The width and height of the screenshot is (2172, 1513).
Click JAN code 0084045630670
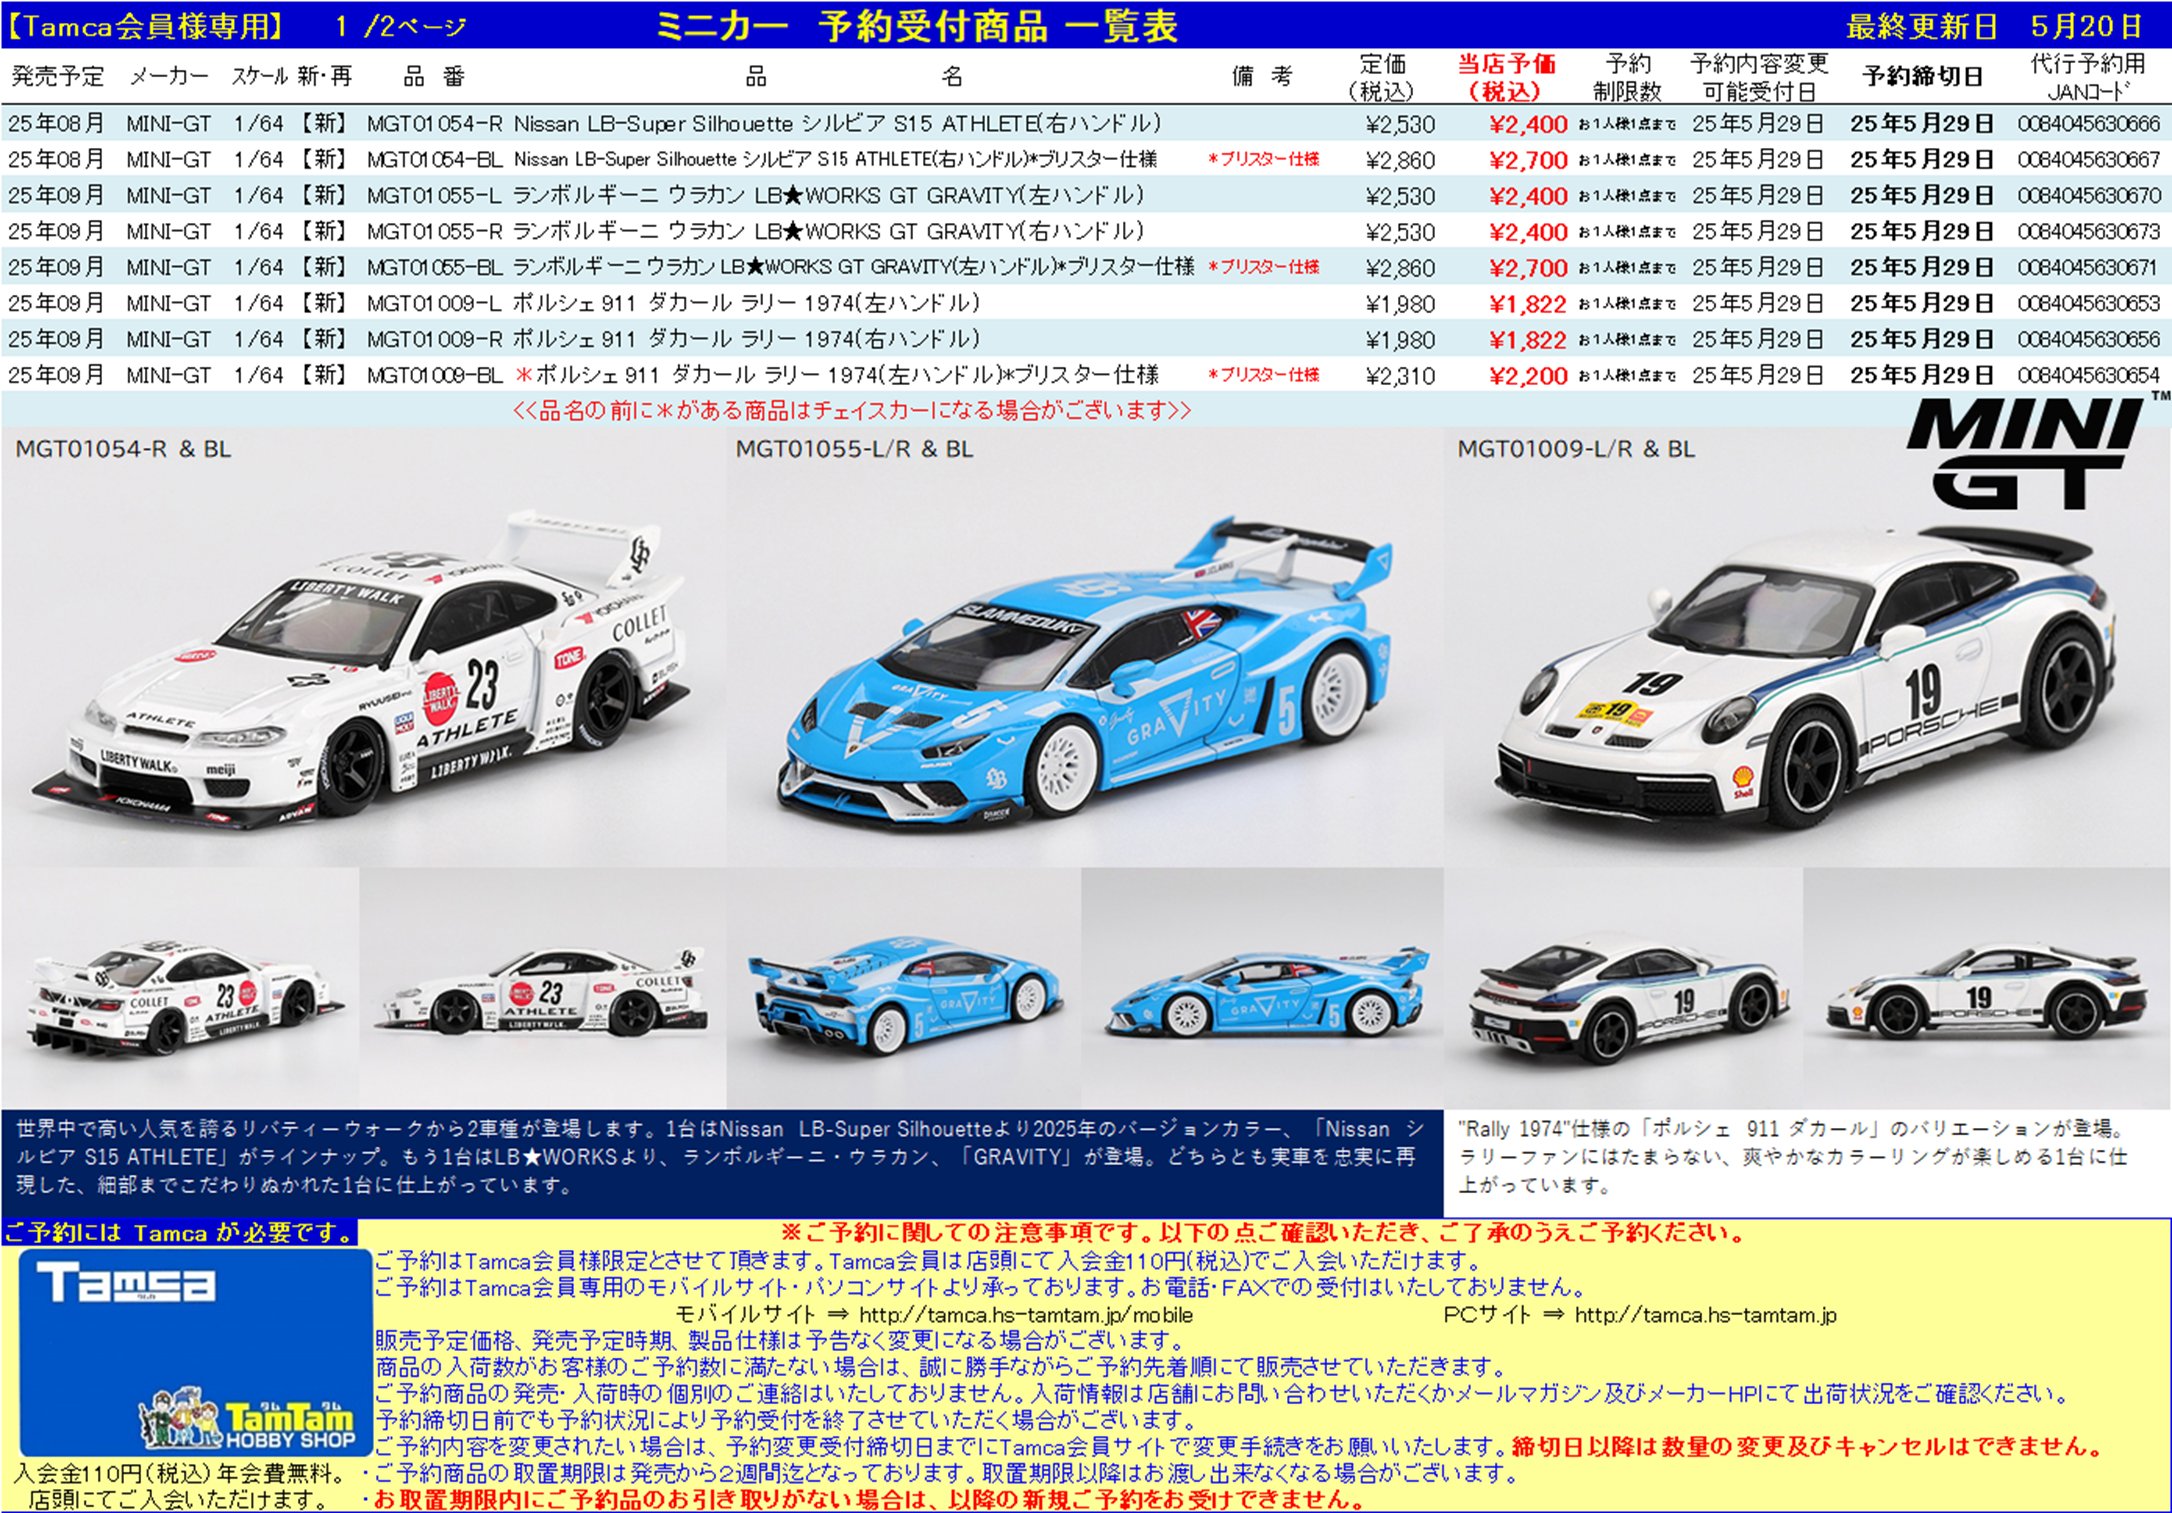[x=2089, y=196]
